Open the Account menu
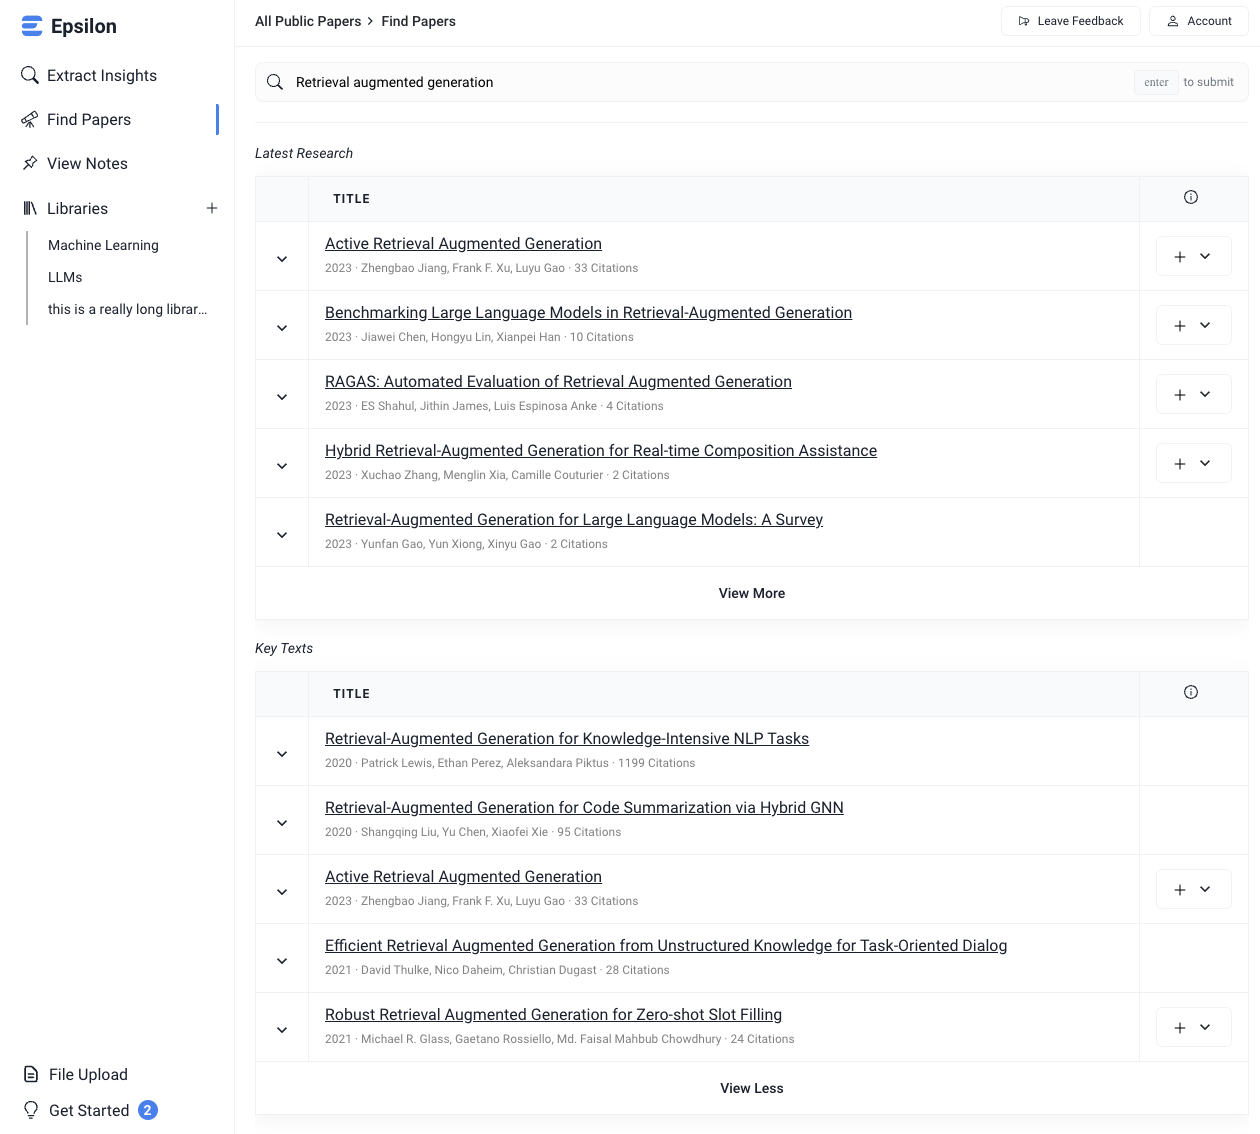1260x1134 pixels. click(1198, 21)
